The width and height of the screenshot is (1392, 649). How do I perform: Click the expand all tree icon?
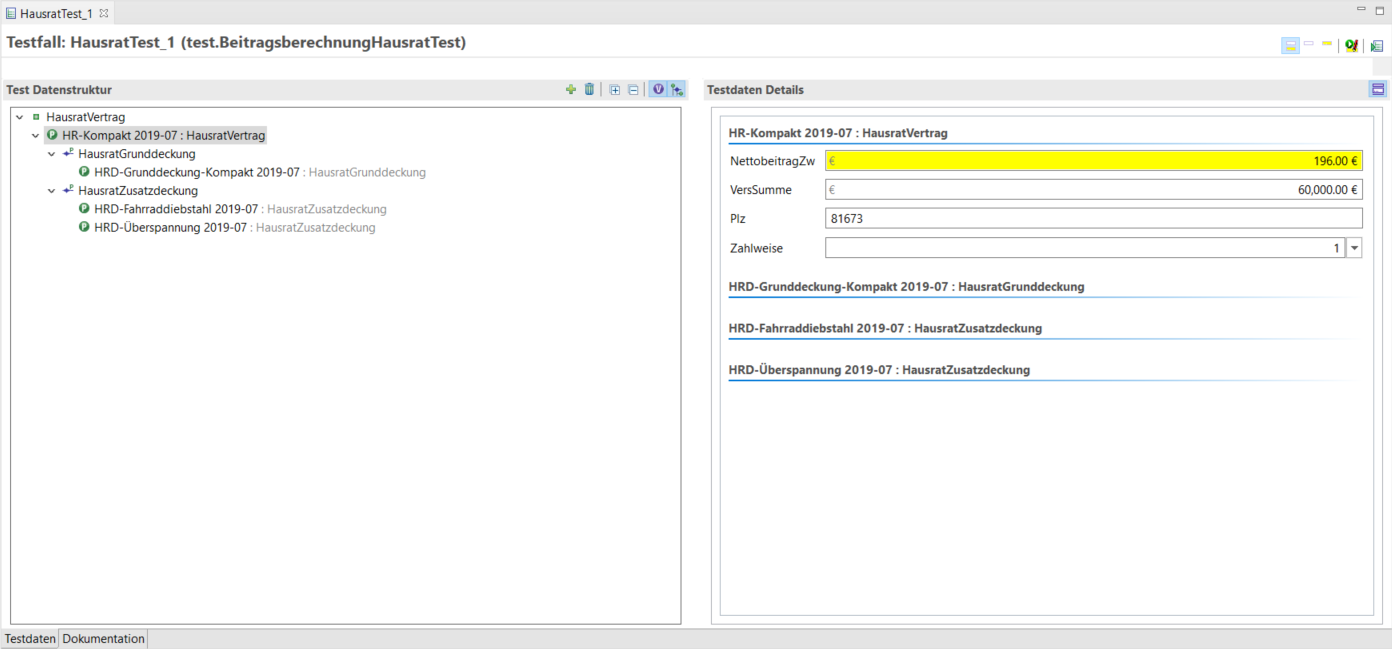pos(615,90)
